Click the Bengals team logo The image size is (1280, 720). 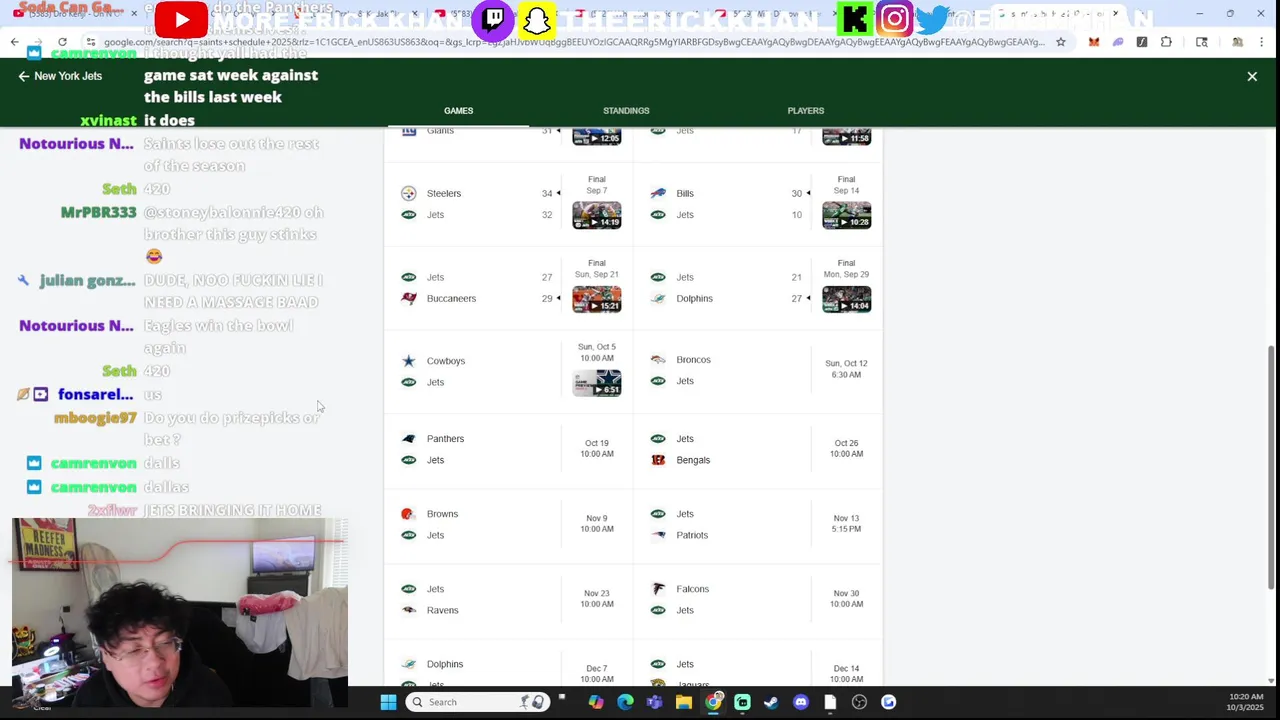coord(658,460)
